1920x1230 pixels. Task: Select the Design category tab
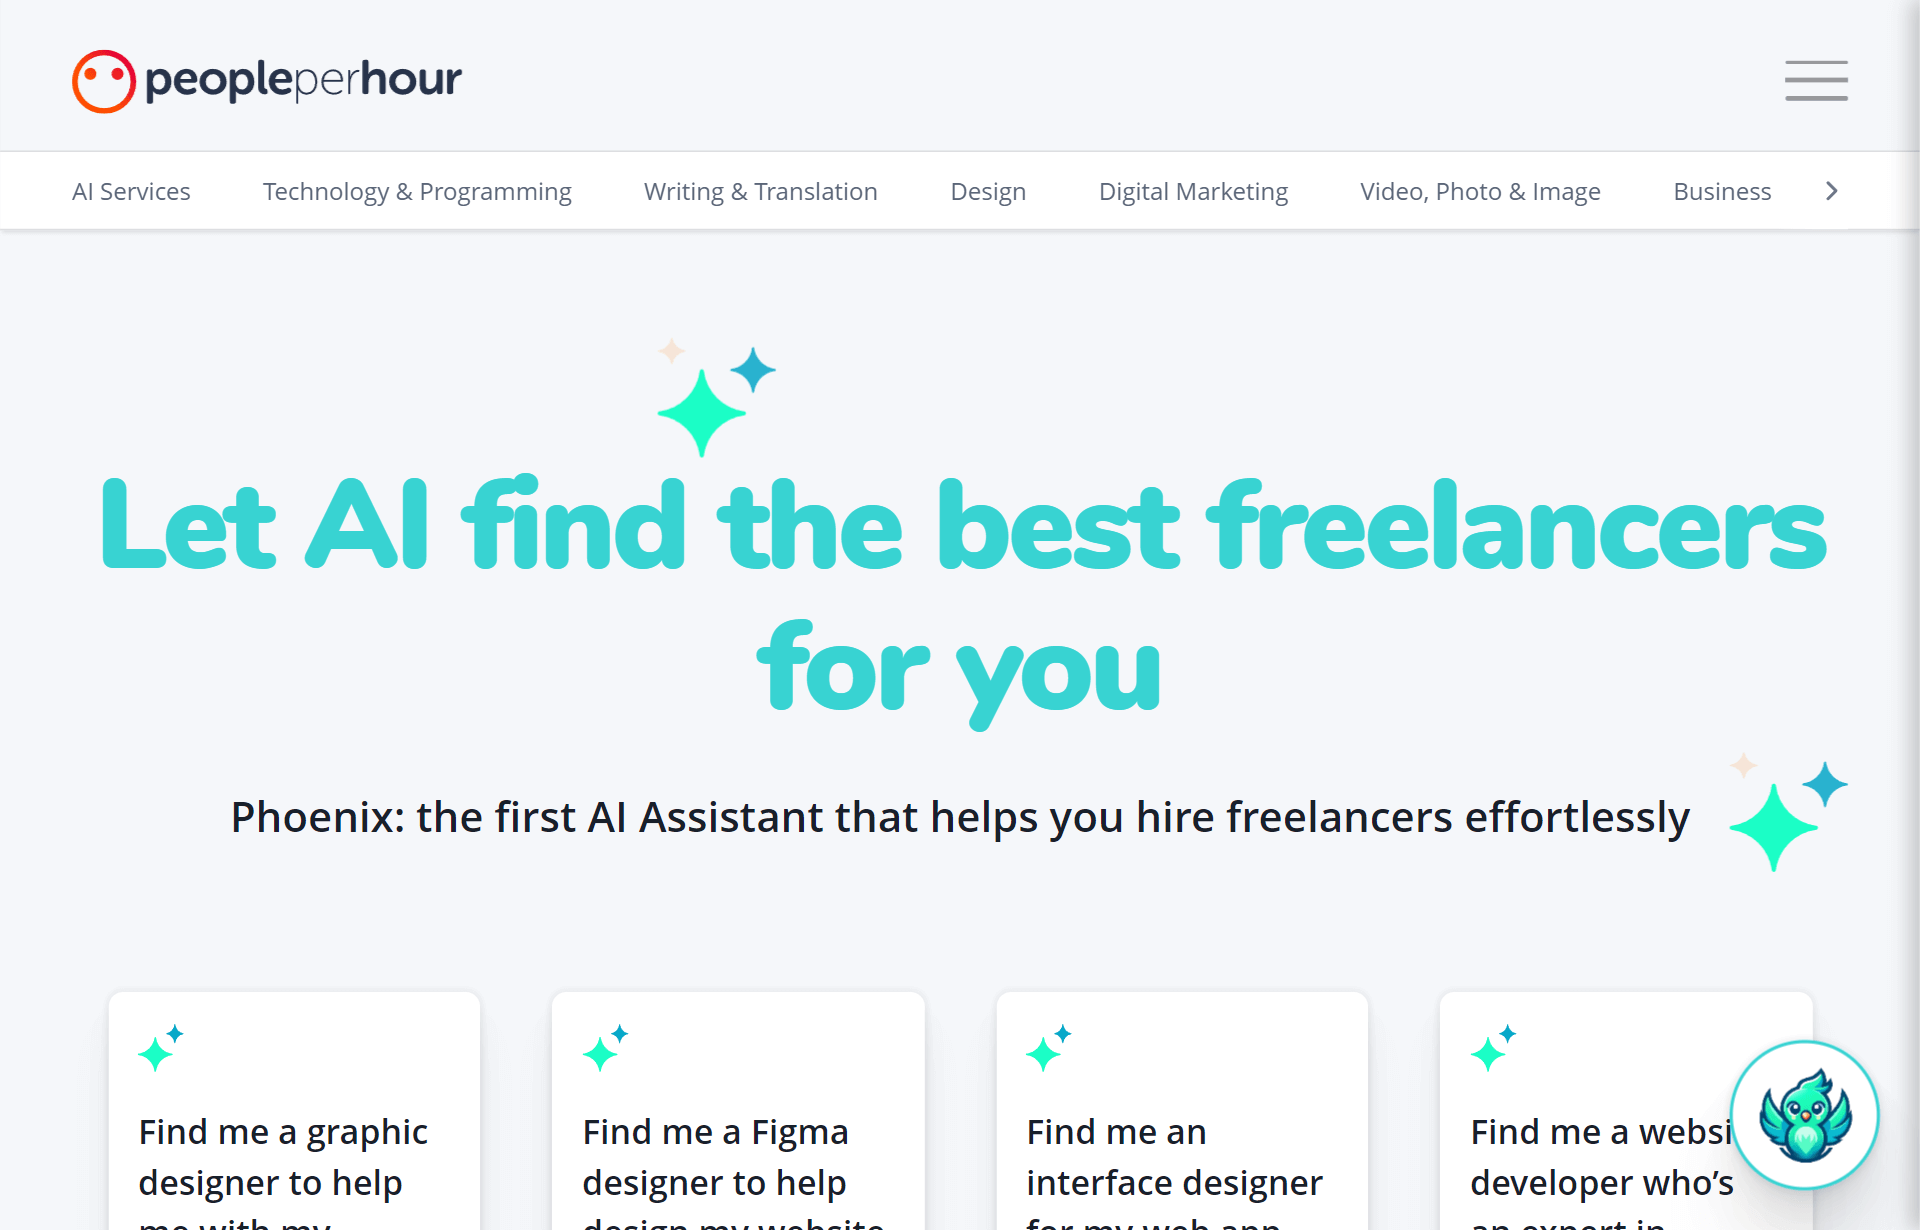(x=988, y=190)
